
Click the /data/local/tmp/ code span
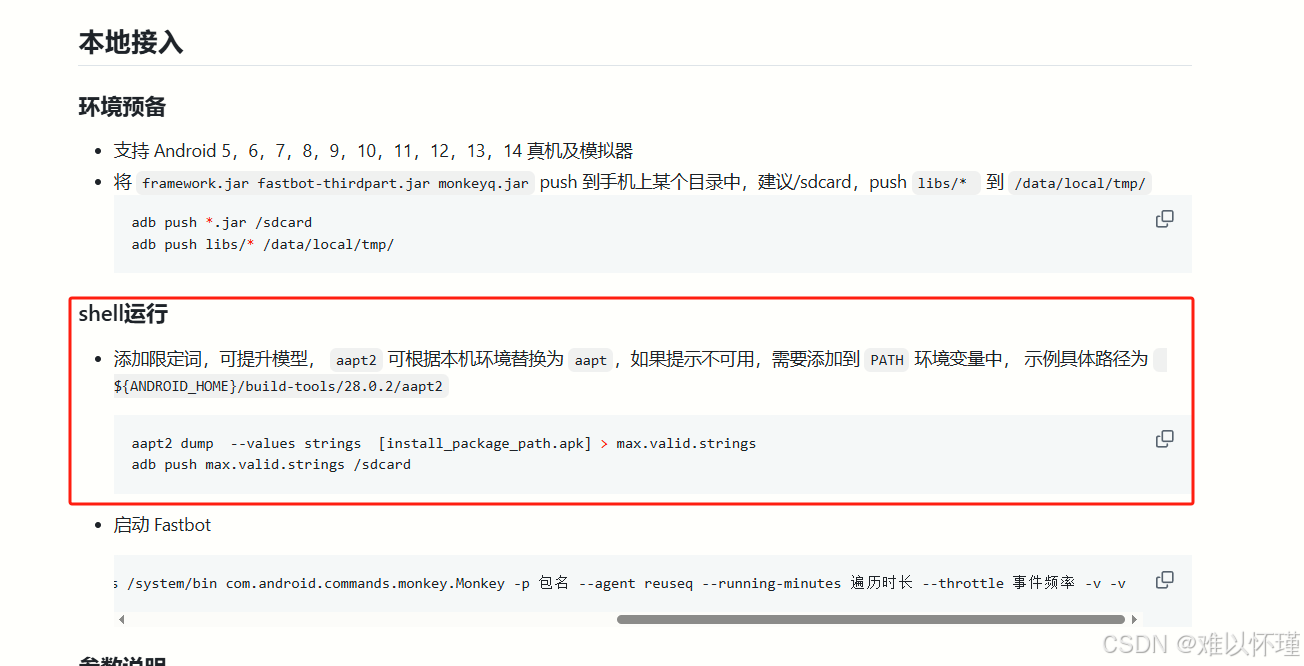1080,183
